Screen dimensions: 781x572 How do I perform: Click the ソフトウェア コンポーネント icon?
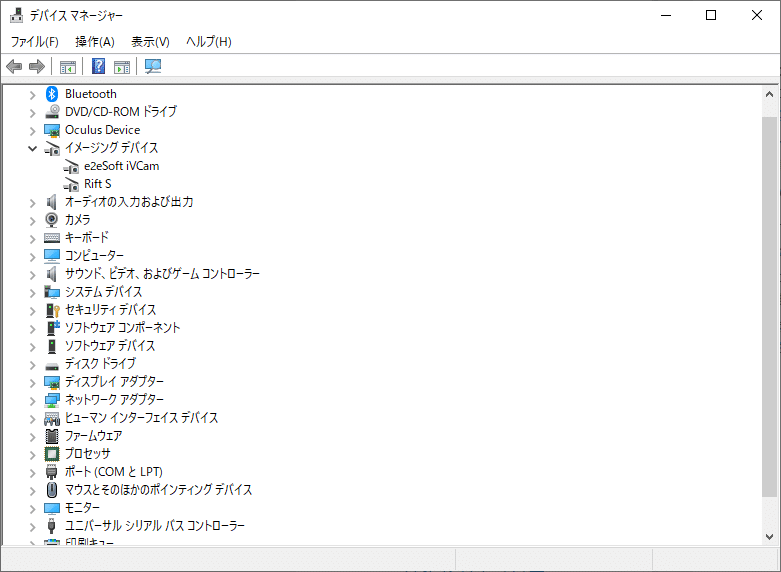click(52, 328)
